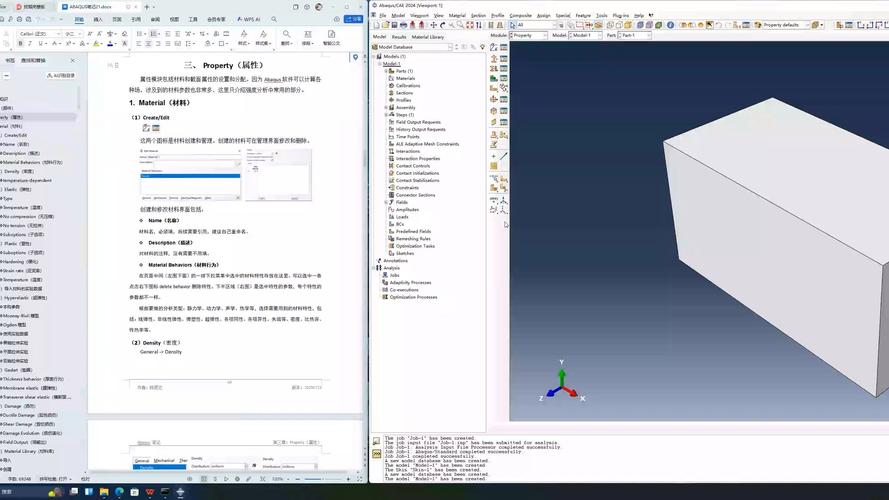Open the Section Manager toolbox icon
Image resolution: width=889 pixels, height=500 pixels.
click(x=503, y=59)
